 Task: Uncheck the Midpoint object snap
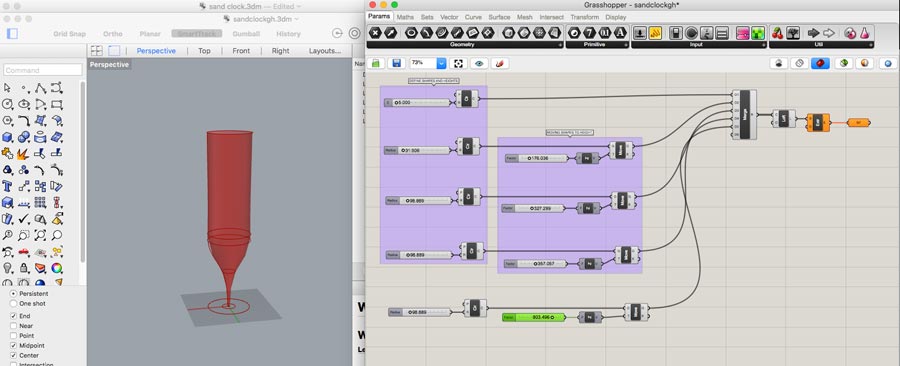[x=14, y=346]
